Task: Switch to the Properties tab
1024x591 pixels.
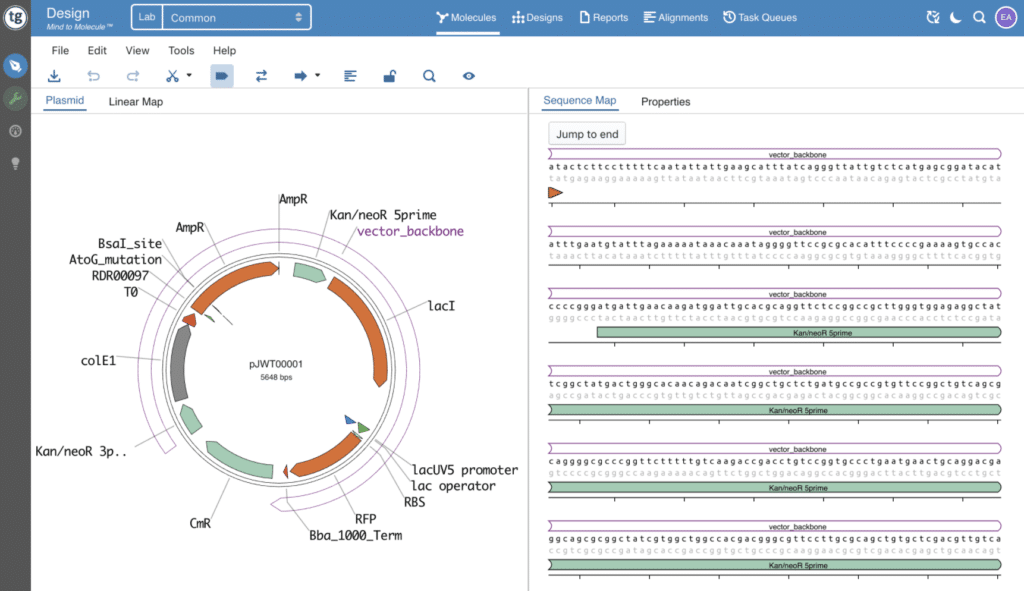Action: (x=665, y=102)
